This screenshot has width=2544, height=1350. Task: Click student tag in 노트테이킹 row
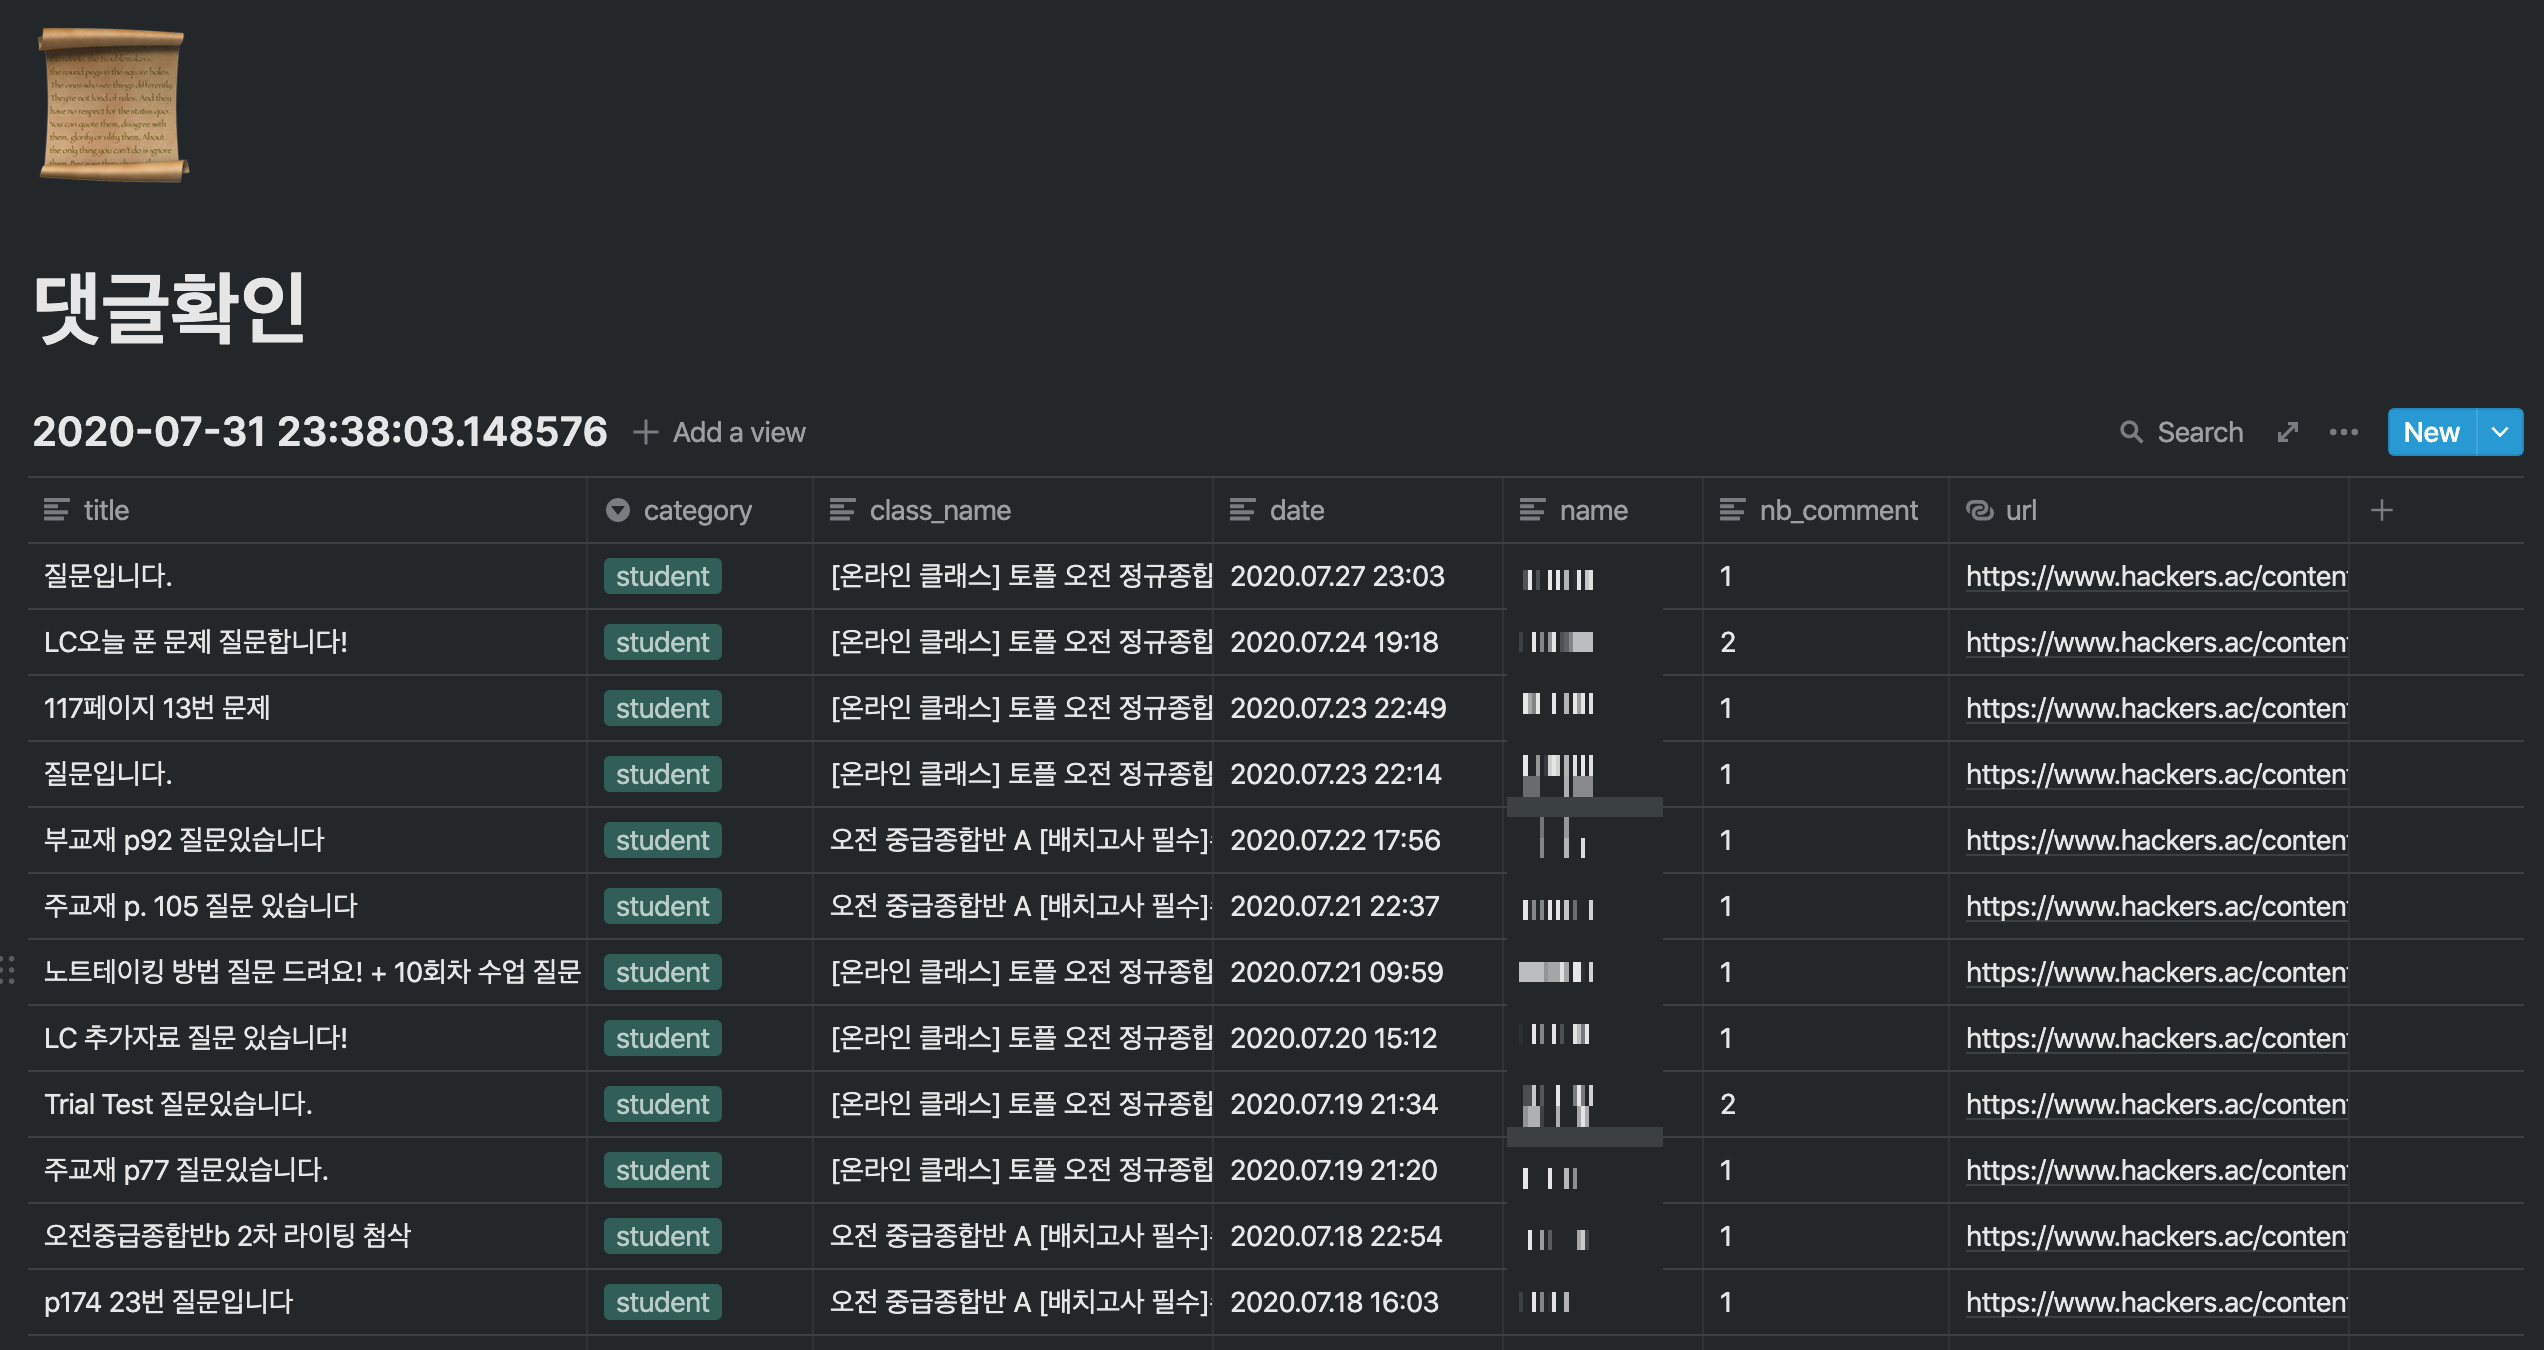tap(662, 972)
